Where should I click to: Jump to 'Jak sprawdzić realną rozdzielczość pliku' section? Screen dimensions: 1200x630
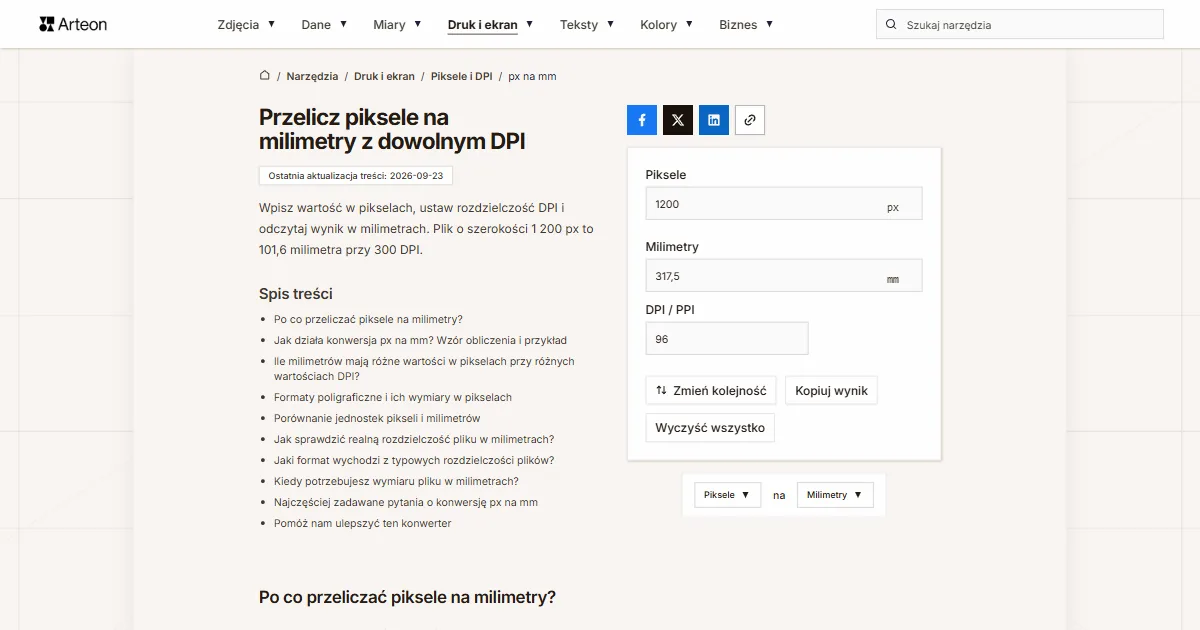coord(414,439)
